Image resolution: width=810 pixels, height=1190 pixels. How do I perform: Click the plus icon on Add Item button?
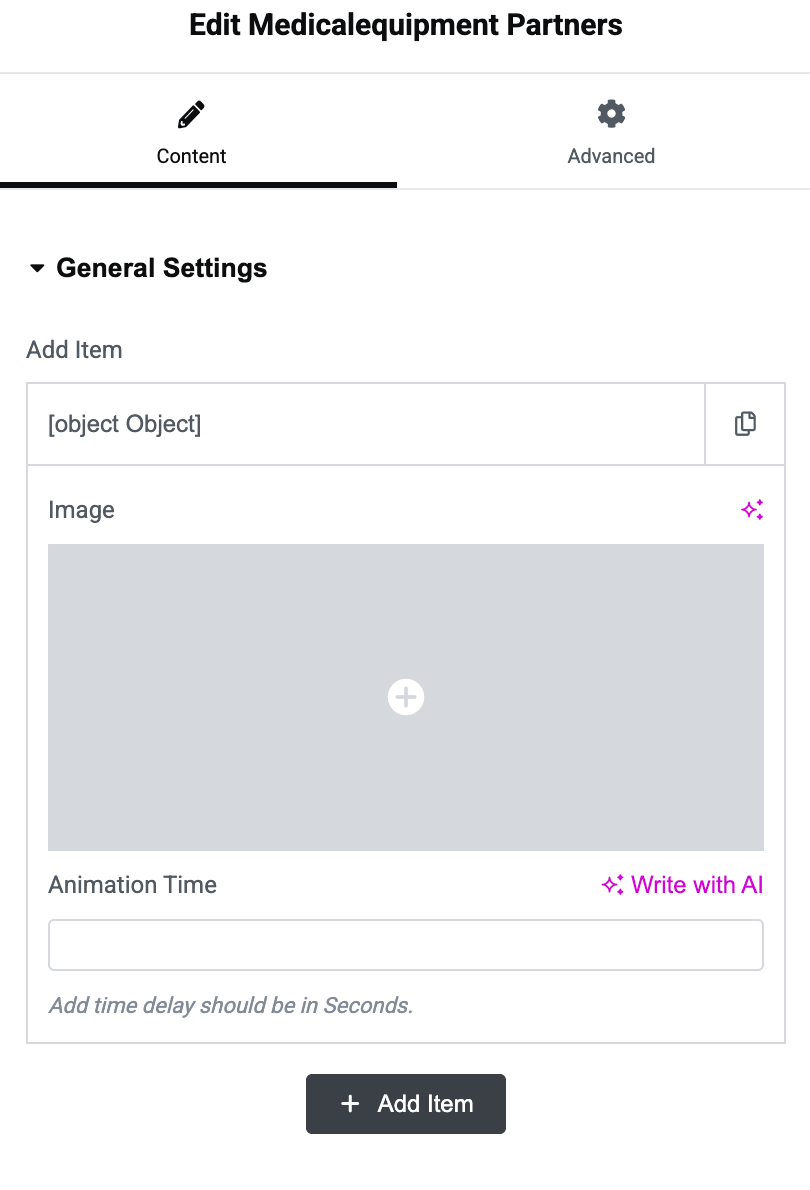point(350,1104)
